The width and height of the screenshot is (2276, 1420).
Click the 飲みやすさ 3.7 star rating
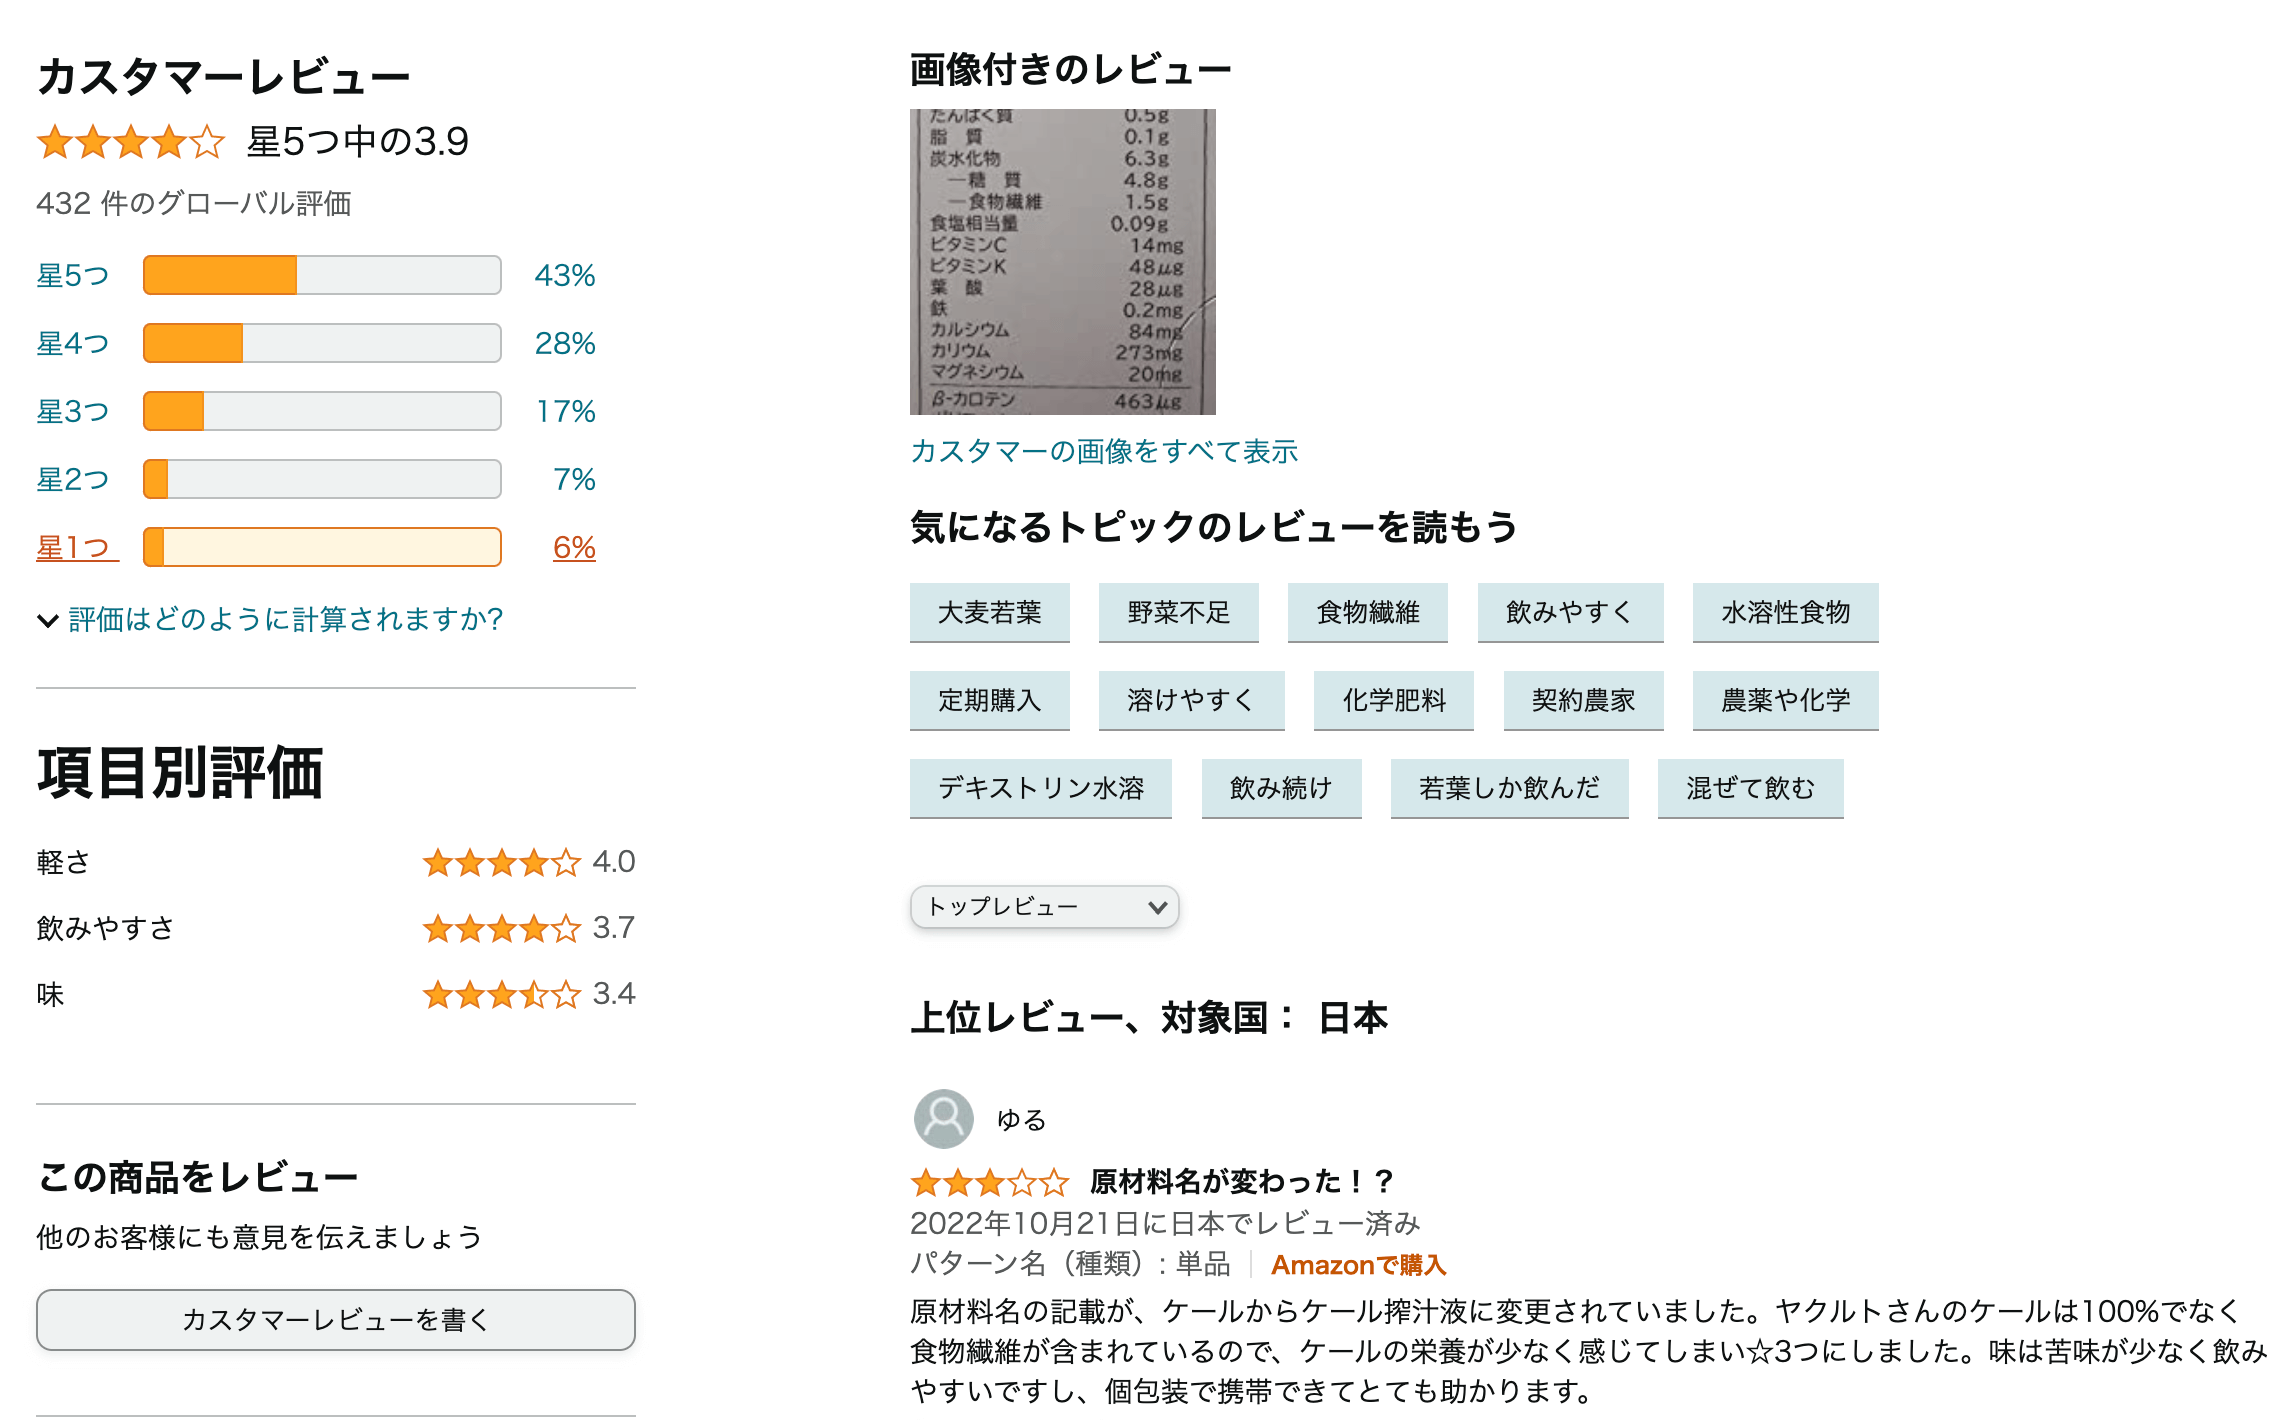[501, 928]
